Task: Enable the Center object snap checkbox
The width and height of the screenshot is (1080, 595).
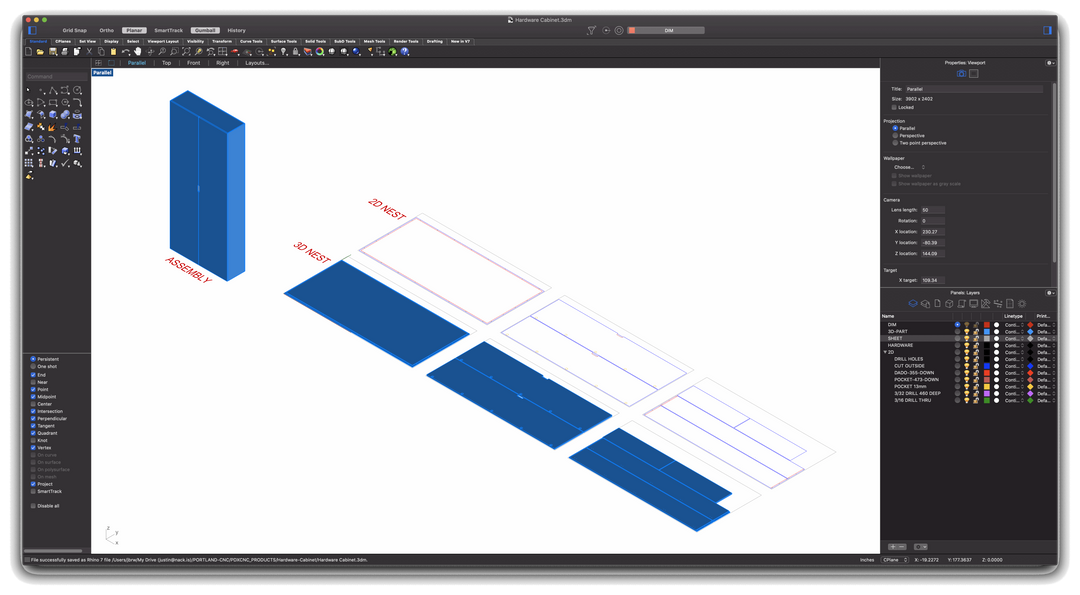Action: [x=33, y=404]
